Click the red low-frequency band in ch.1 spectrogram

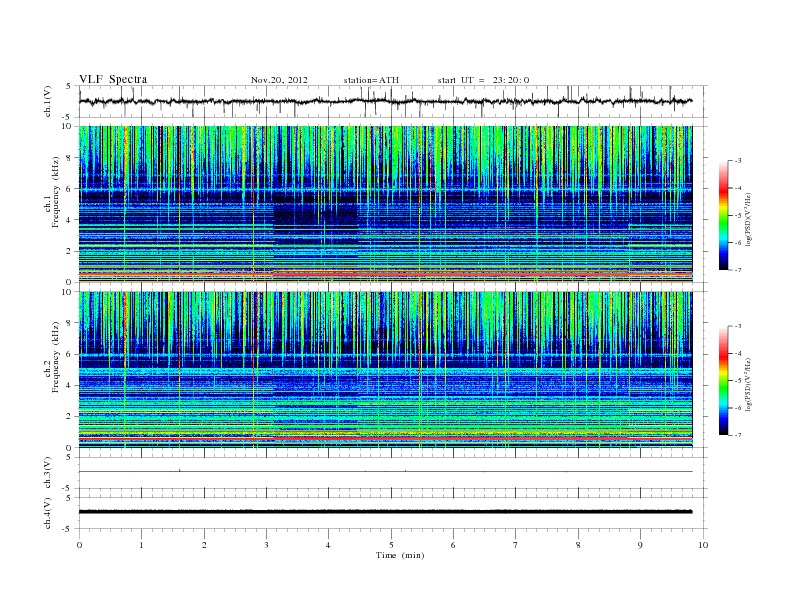coord(385,273)
